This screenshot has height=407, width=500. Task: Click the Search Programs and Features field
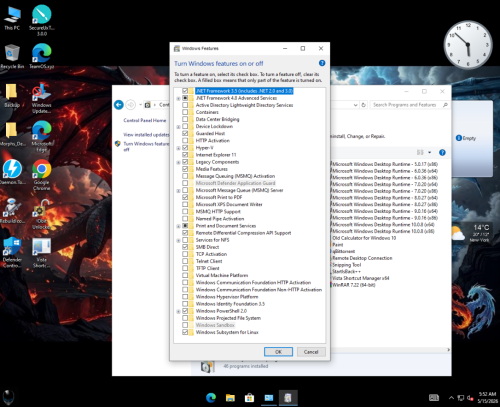point(409,105)
